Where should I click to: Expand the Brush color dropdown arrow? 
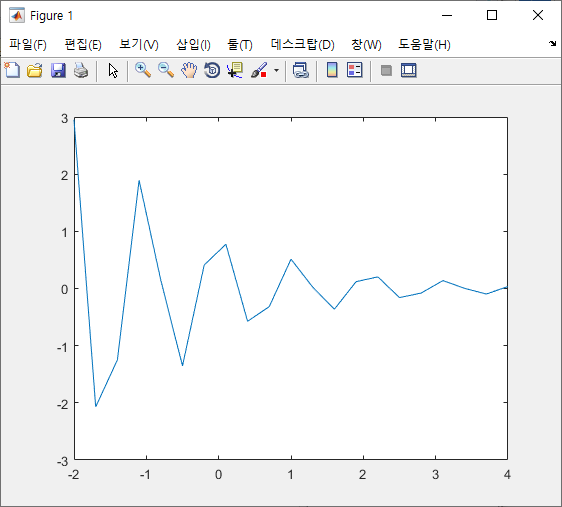coord(276,70)
